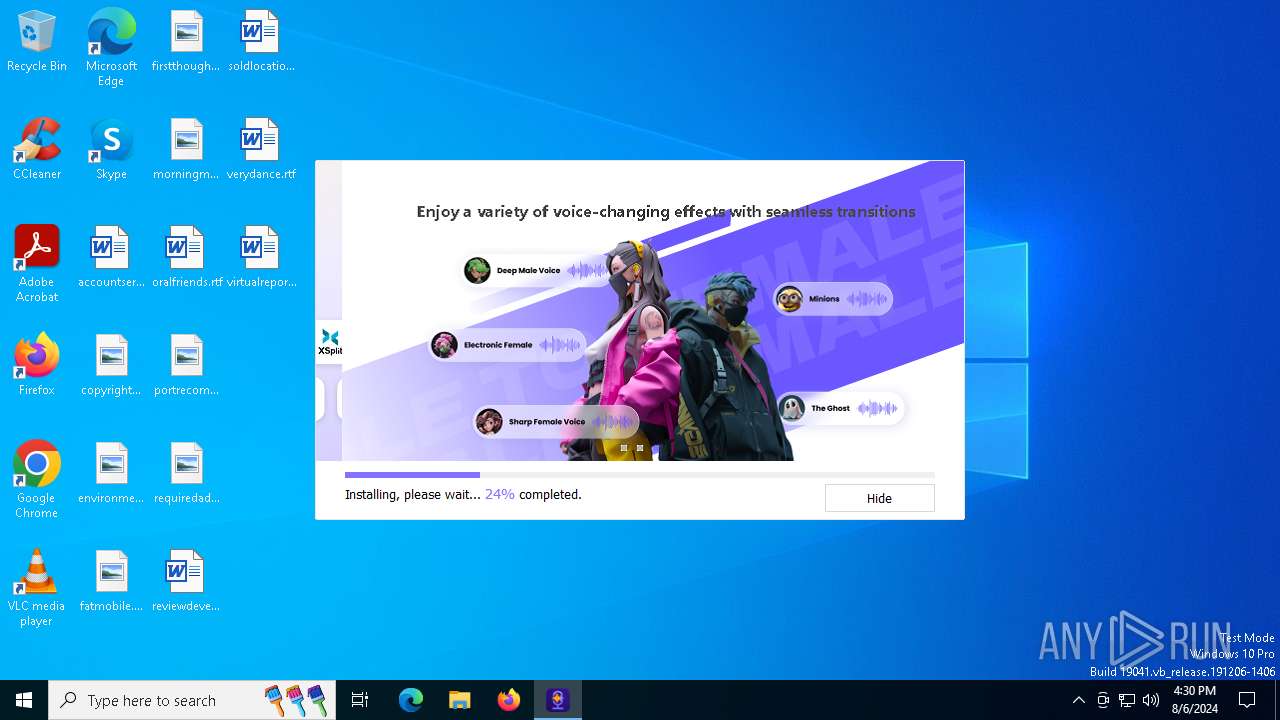Click The Ghost voice effect badge
This screenshot has width=1280, height=720.
(840, 408)
